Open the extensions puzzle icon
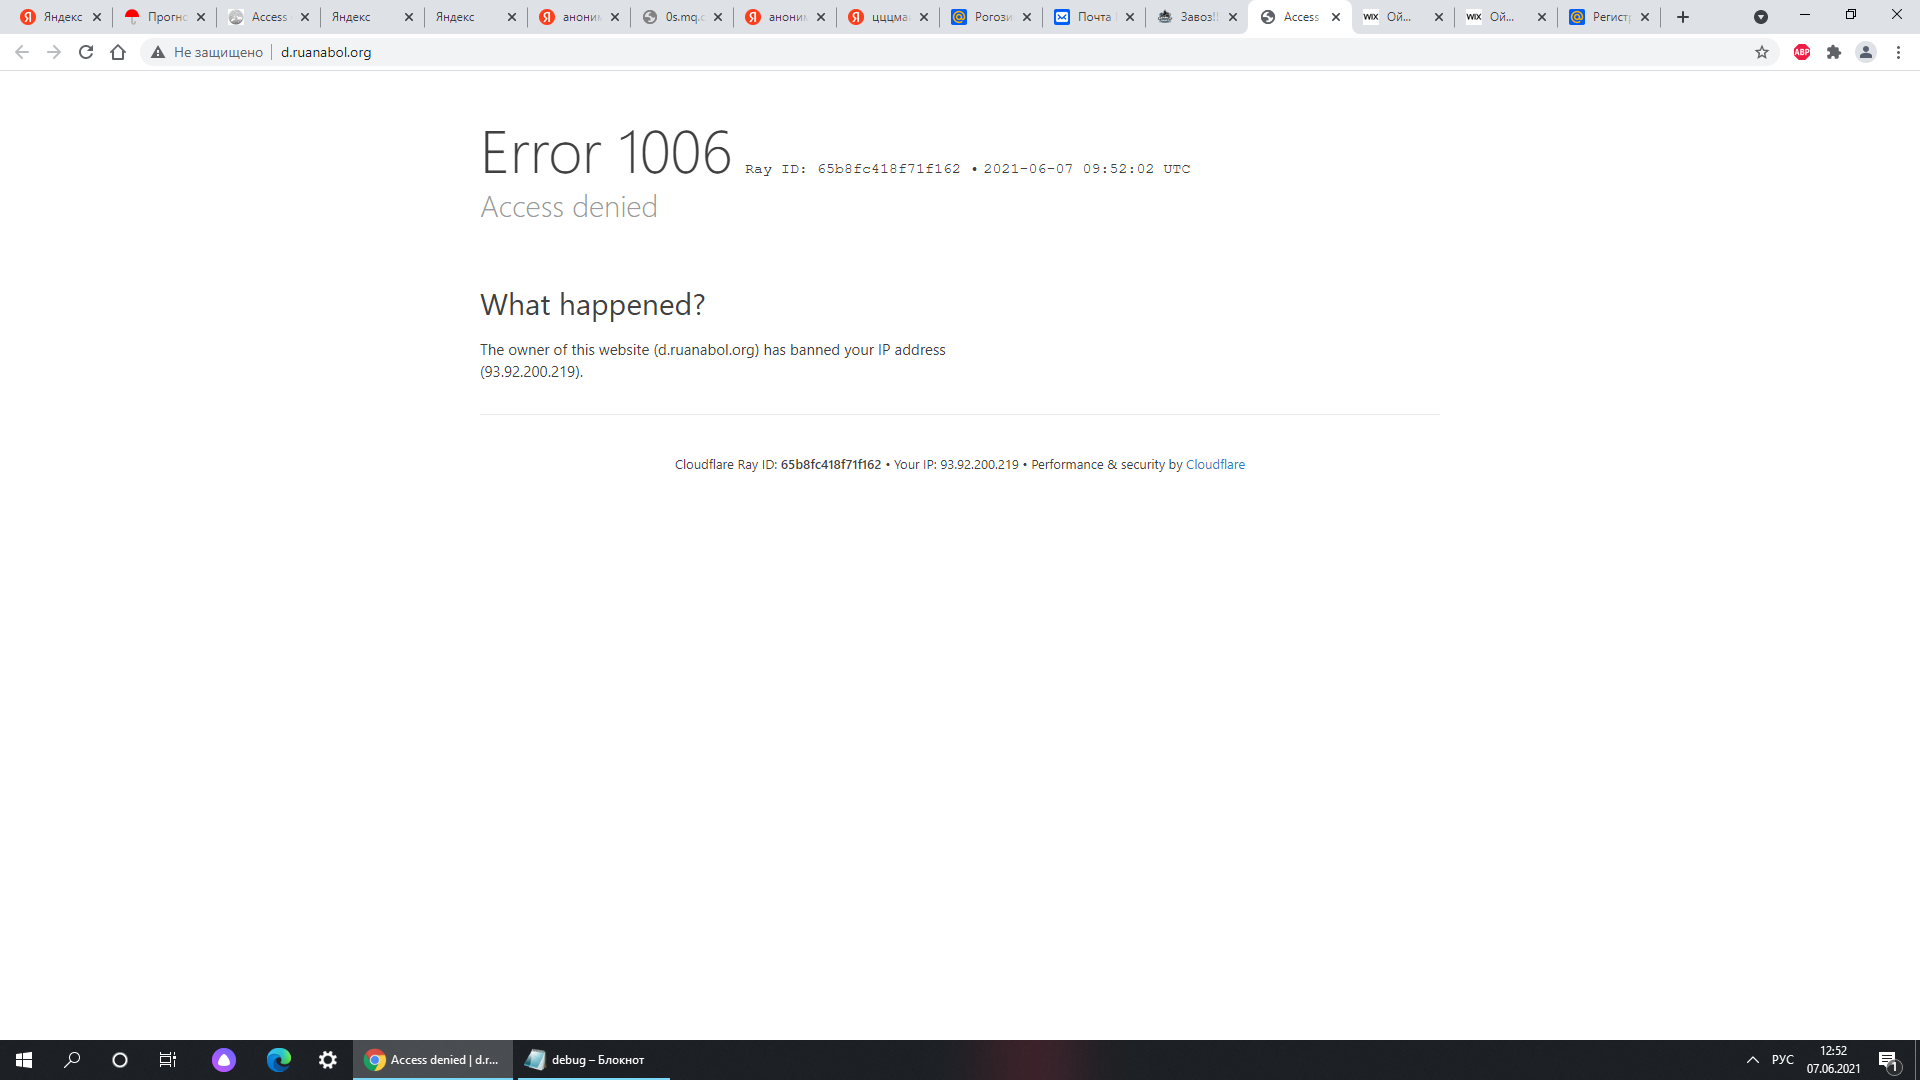The image size is (1920, 1080). [1834, 52]
